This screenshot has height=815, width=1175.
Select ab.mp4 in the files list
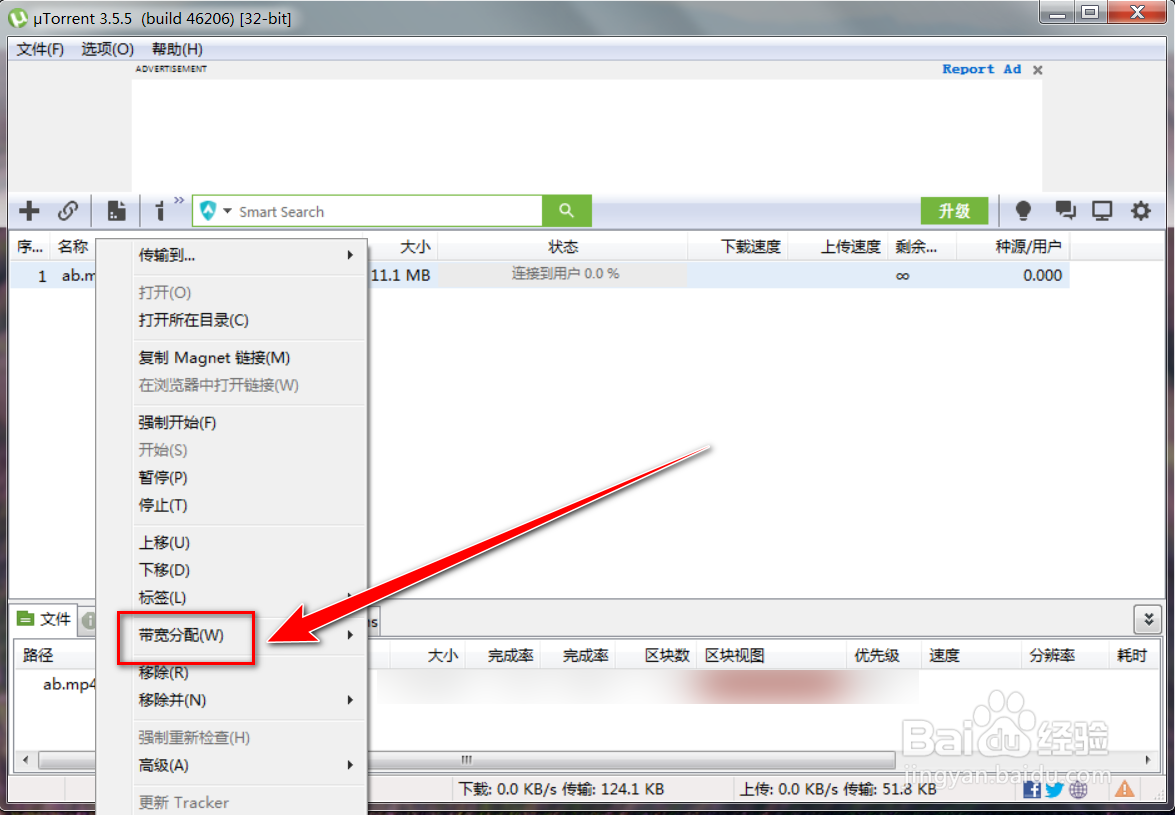tap(67, 683)
